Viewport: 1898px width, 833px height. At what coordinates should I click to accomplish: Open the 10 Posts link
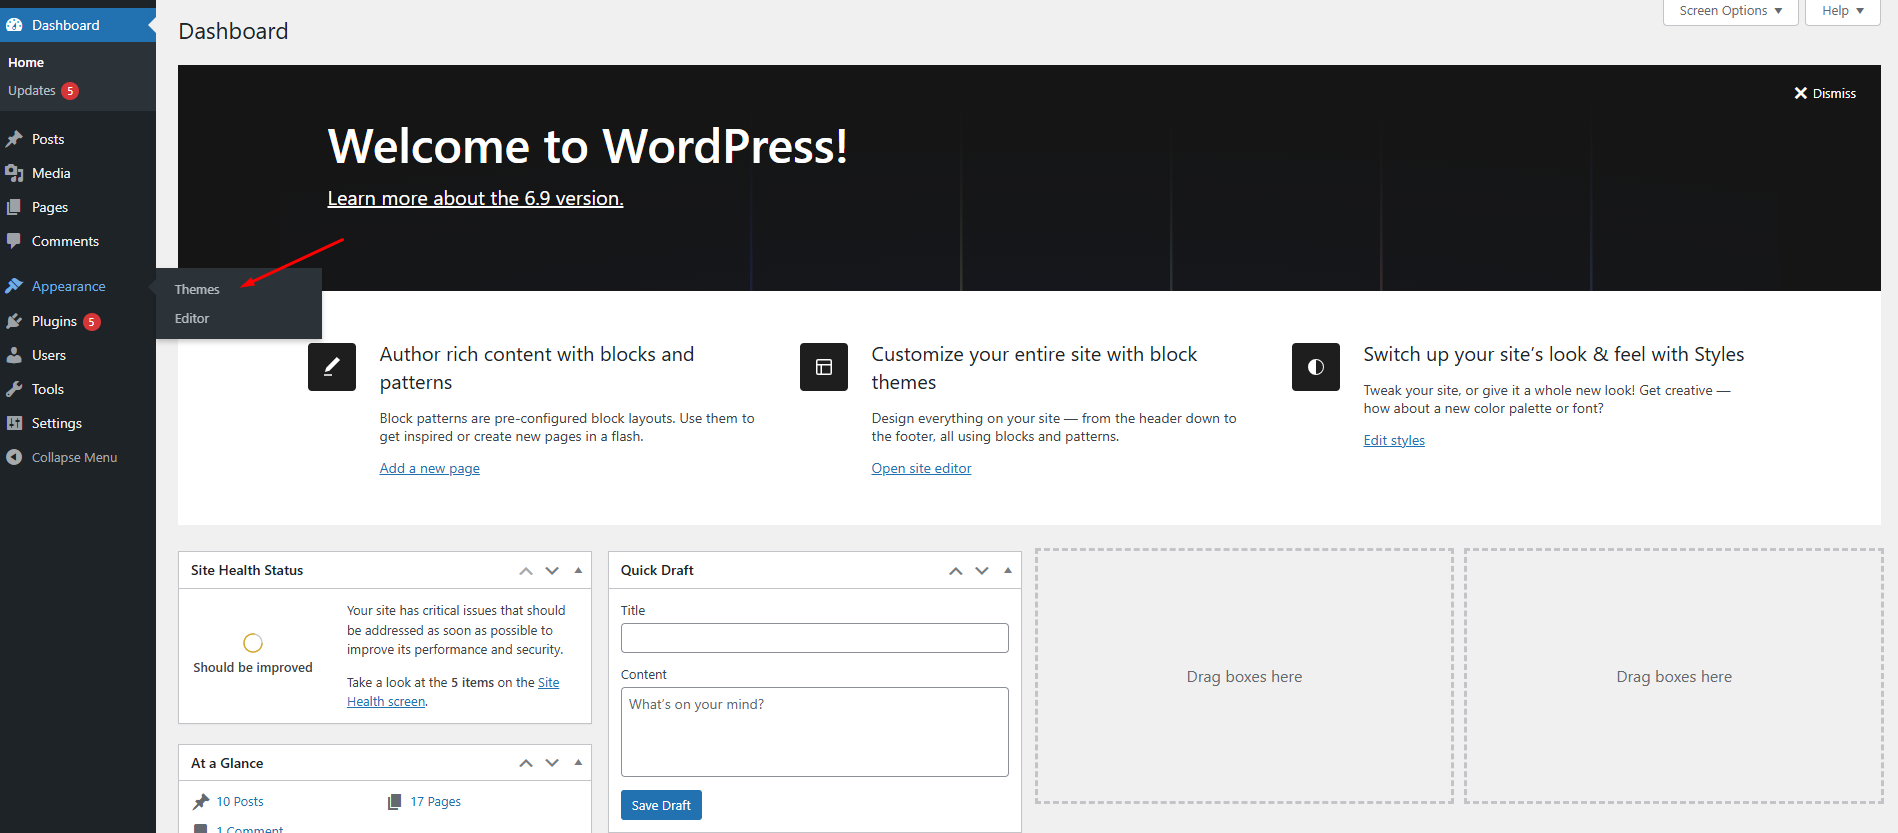click(240, 801)
